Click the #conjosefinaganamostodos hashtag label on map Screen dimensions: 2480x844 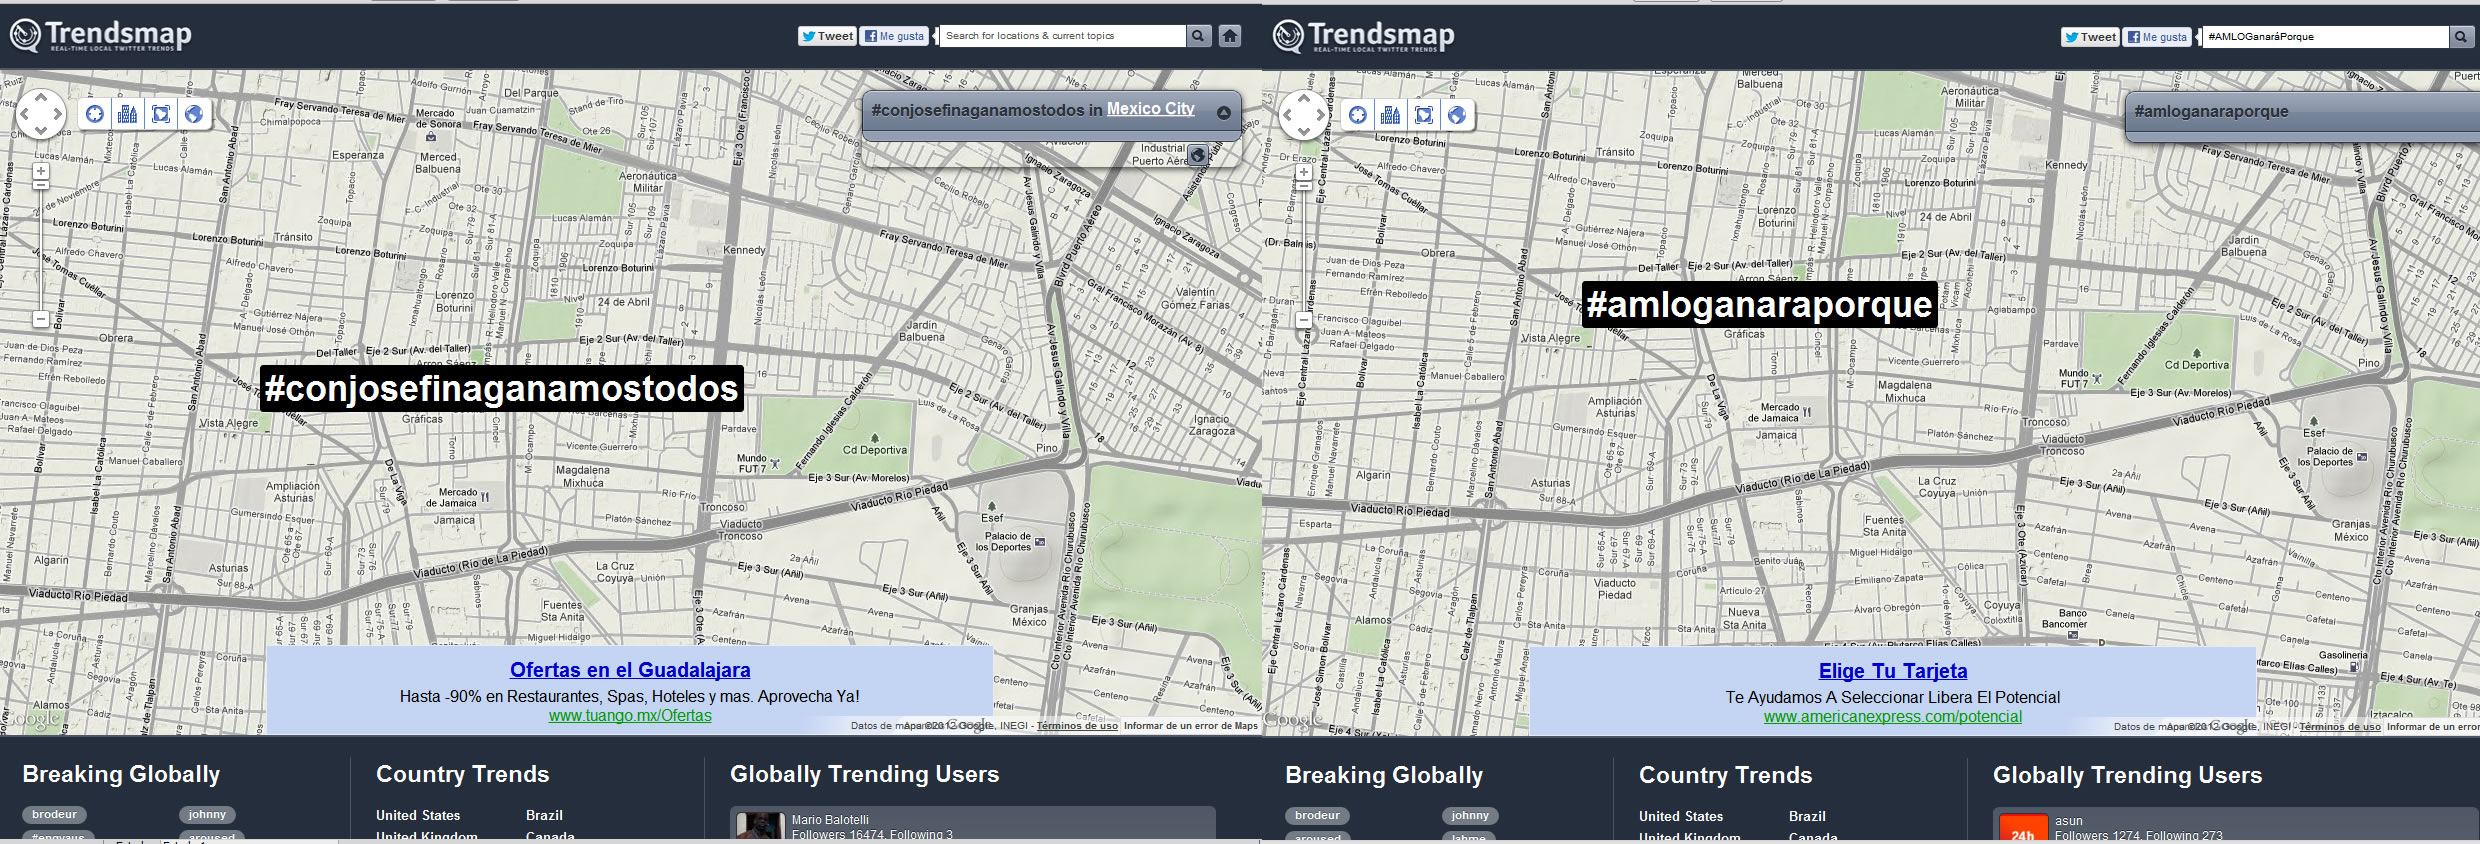coord(502,388)
